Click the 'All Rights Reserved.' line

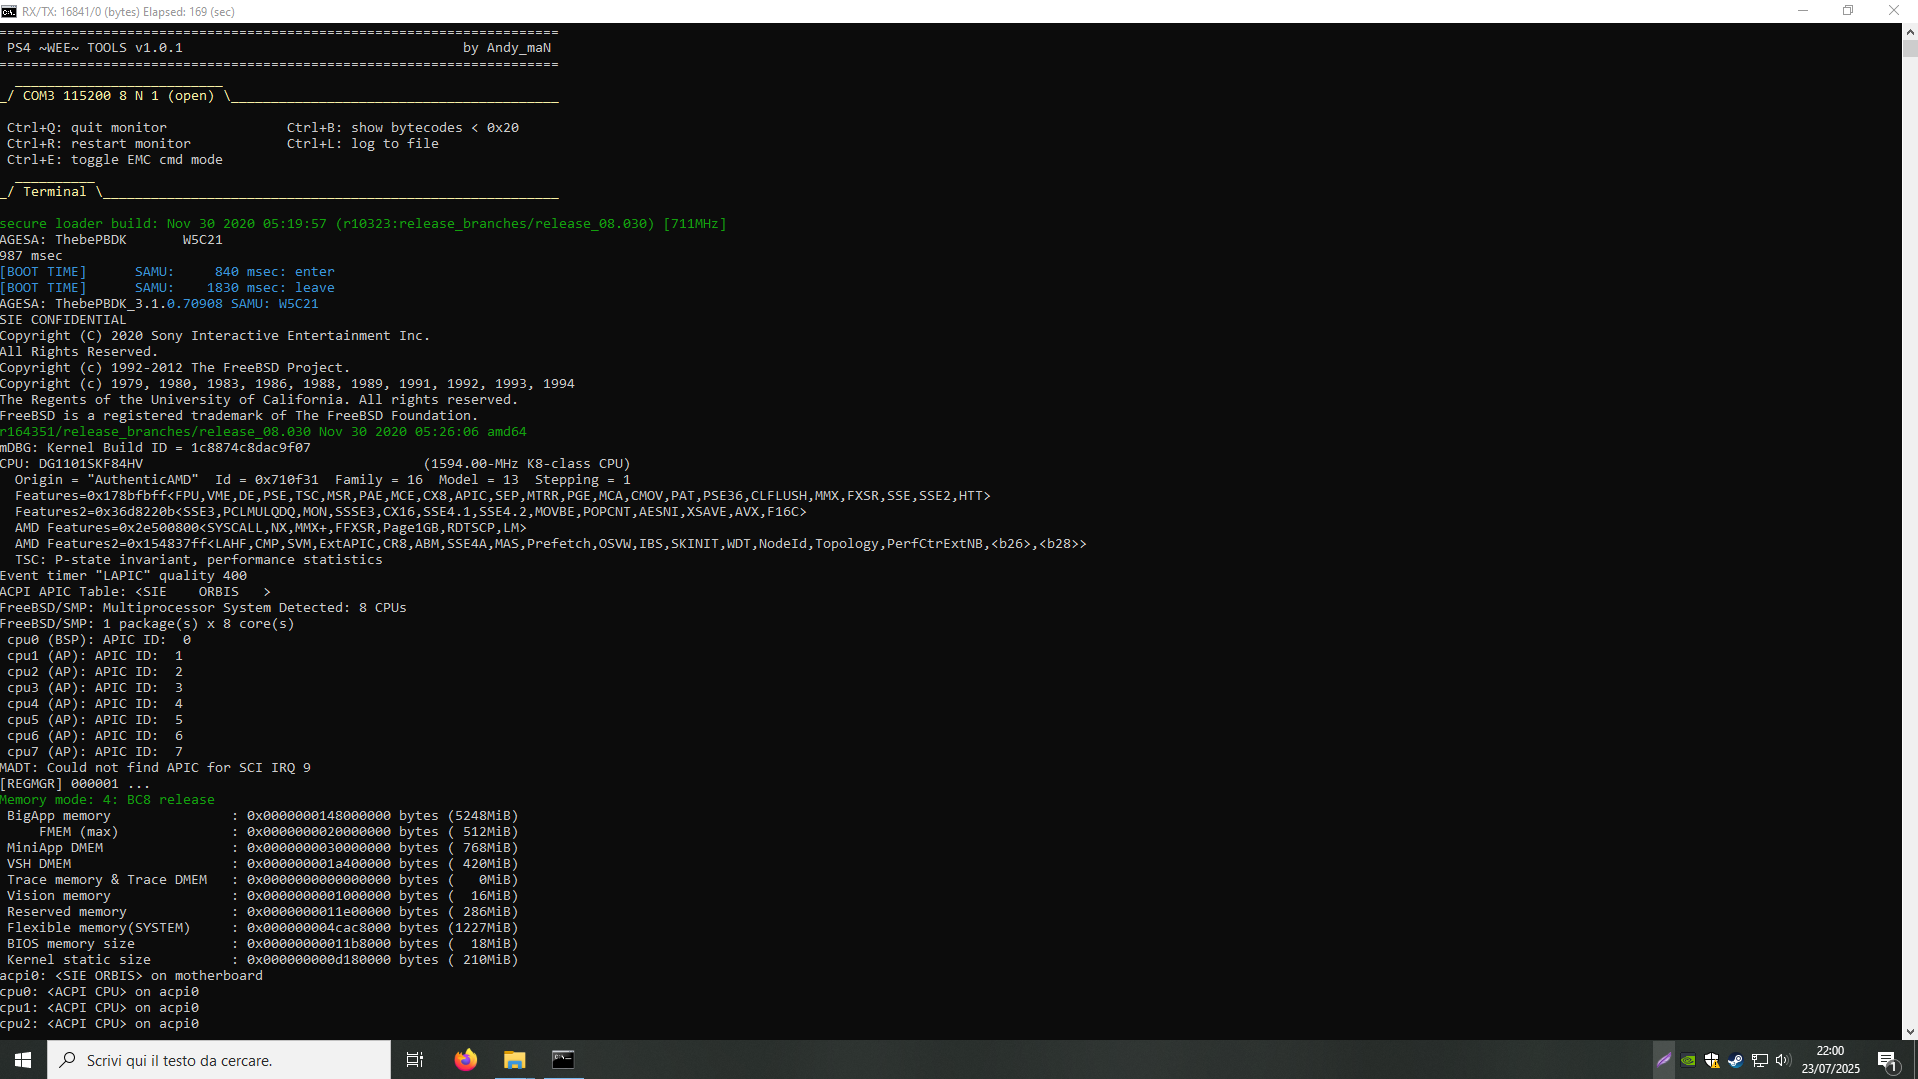pyautogui.click(x=79, y=352)
